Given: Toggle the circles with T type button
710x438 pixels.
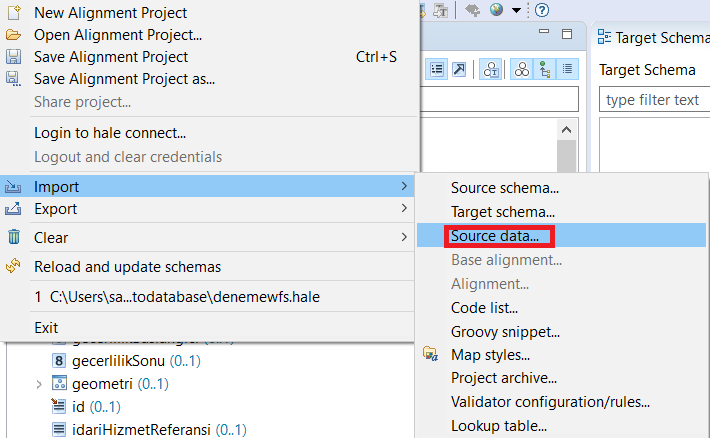Looking at the screenshot, I should [x=491, y=69].
